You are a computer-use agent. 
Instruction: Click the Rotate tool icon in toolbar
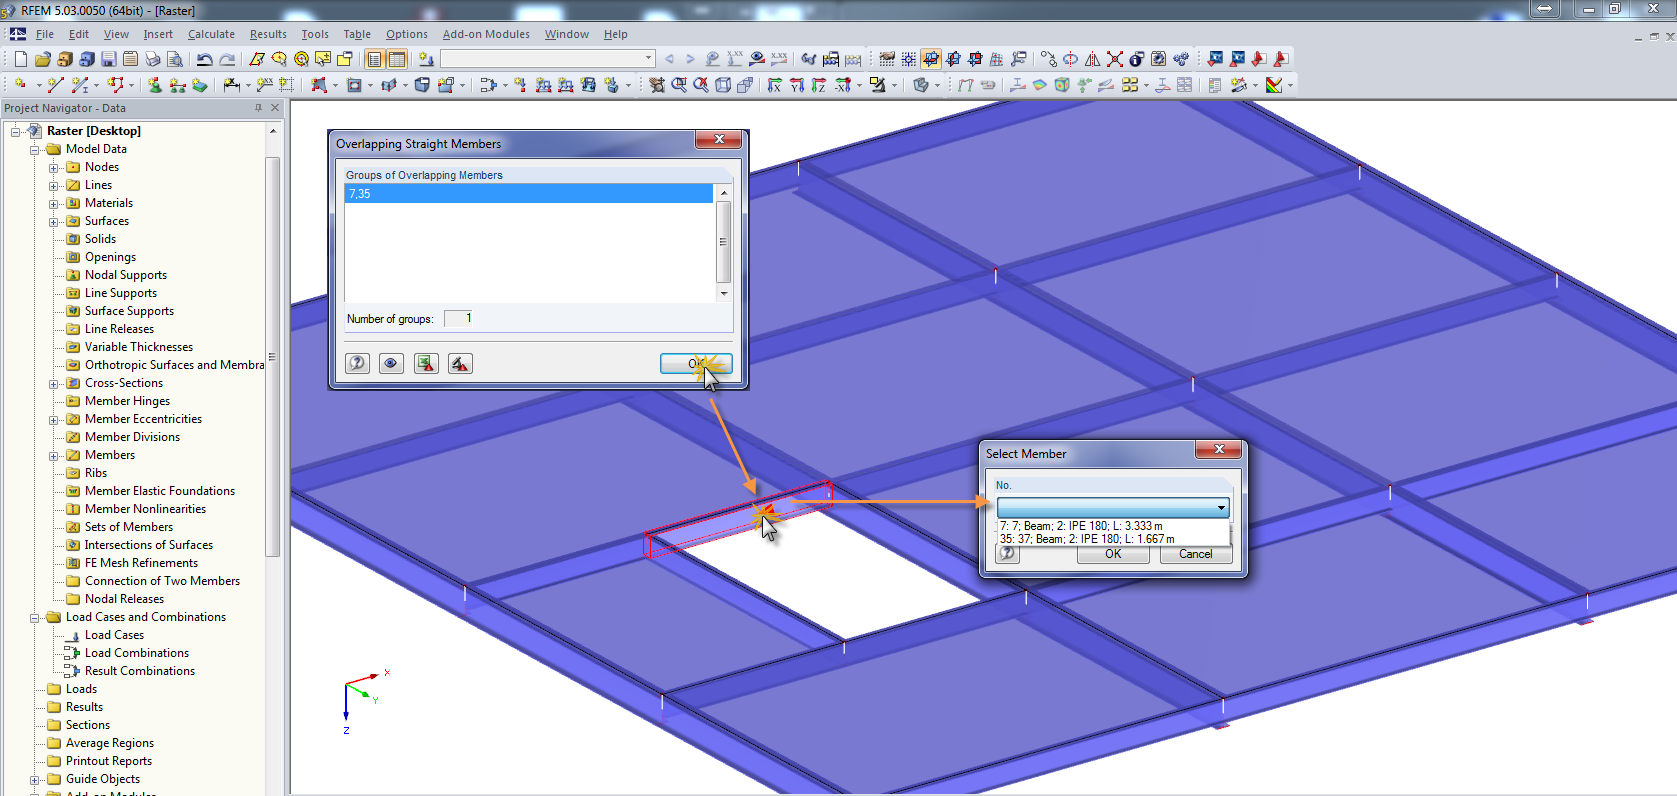(x=1071, y=59)
